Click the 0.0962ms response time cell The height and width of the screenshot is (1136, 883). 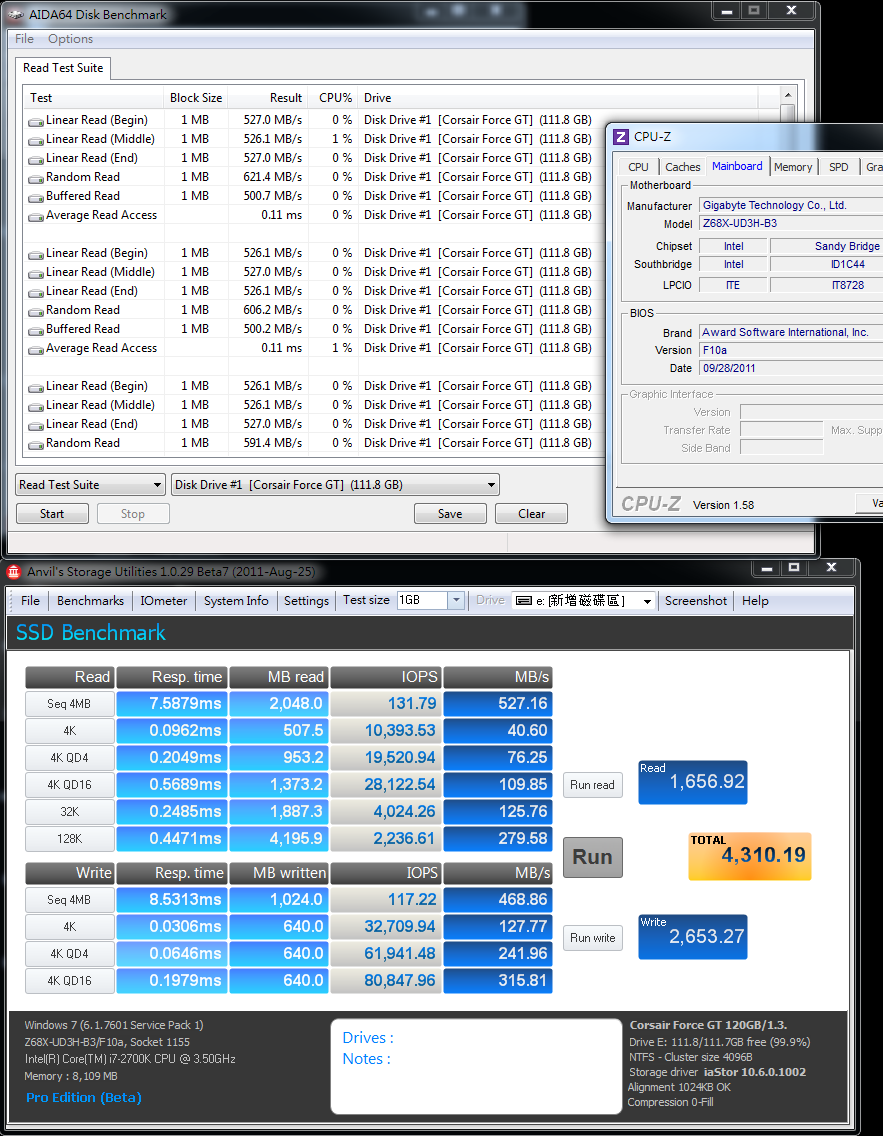(x=172, y=730)
